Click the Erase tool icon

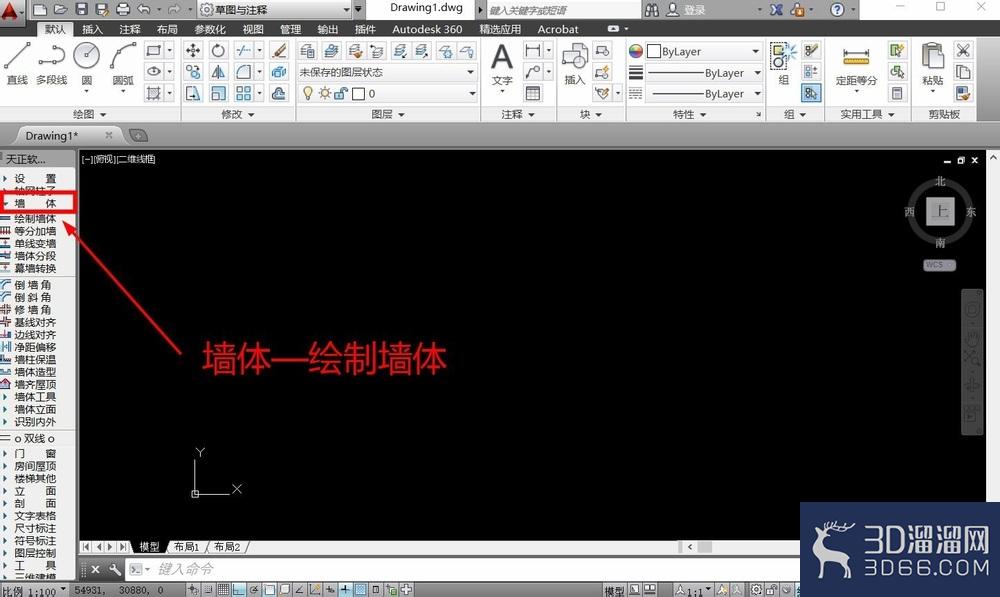(x=279, y=51)
